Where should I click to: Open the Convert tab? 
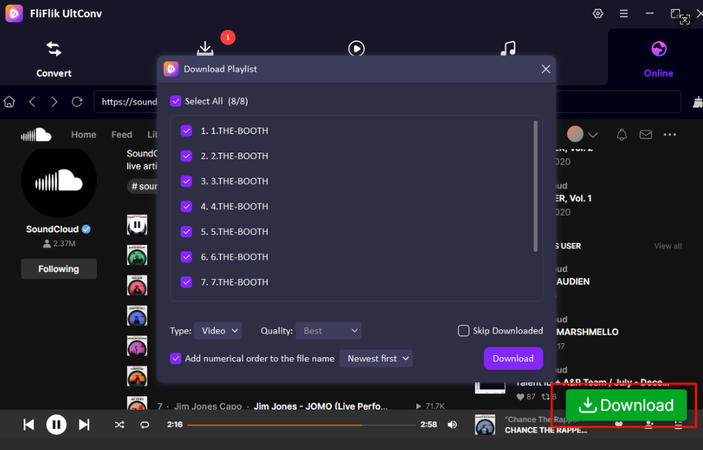(x=54, y=59)
